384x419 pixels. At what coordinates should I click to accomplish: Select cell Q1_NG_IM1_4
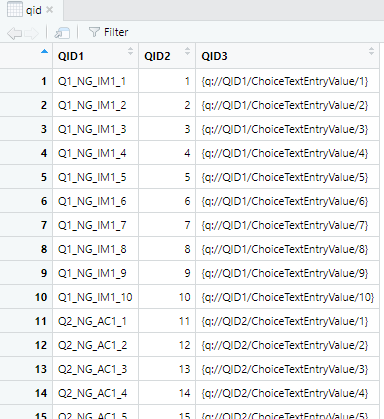coord(95,153)
